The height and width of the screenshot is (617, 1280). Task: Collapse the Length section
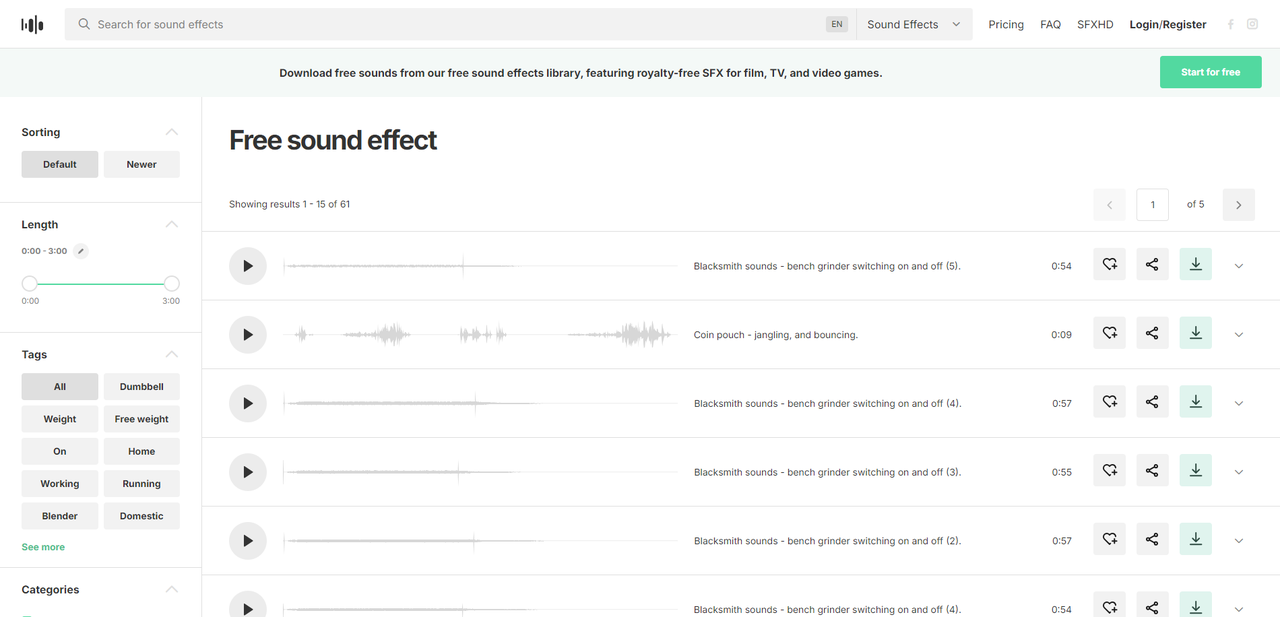pyautogui.click(x=172, y=224)
